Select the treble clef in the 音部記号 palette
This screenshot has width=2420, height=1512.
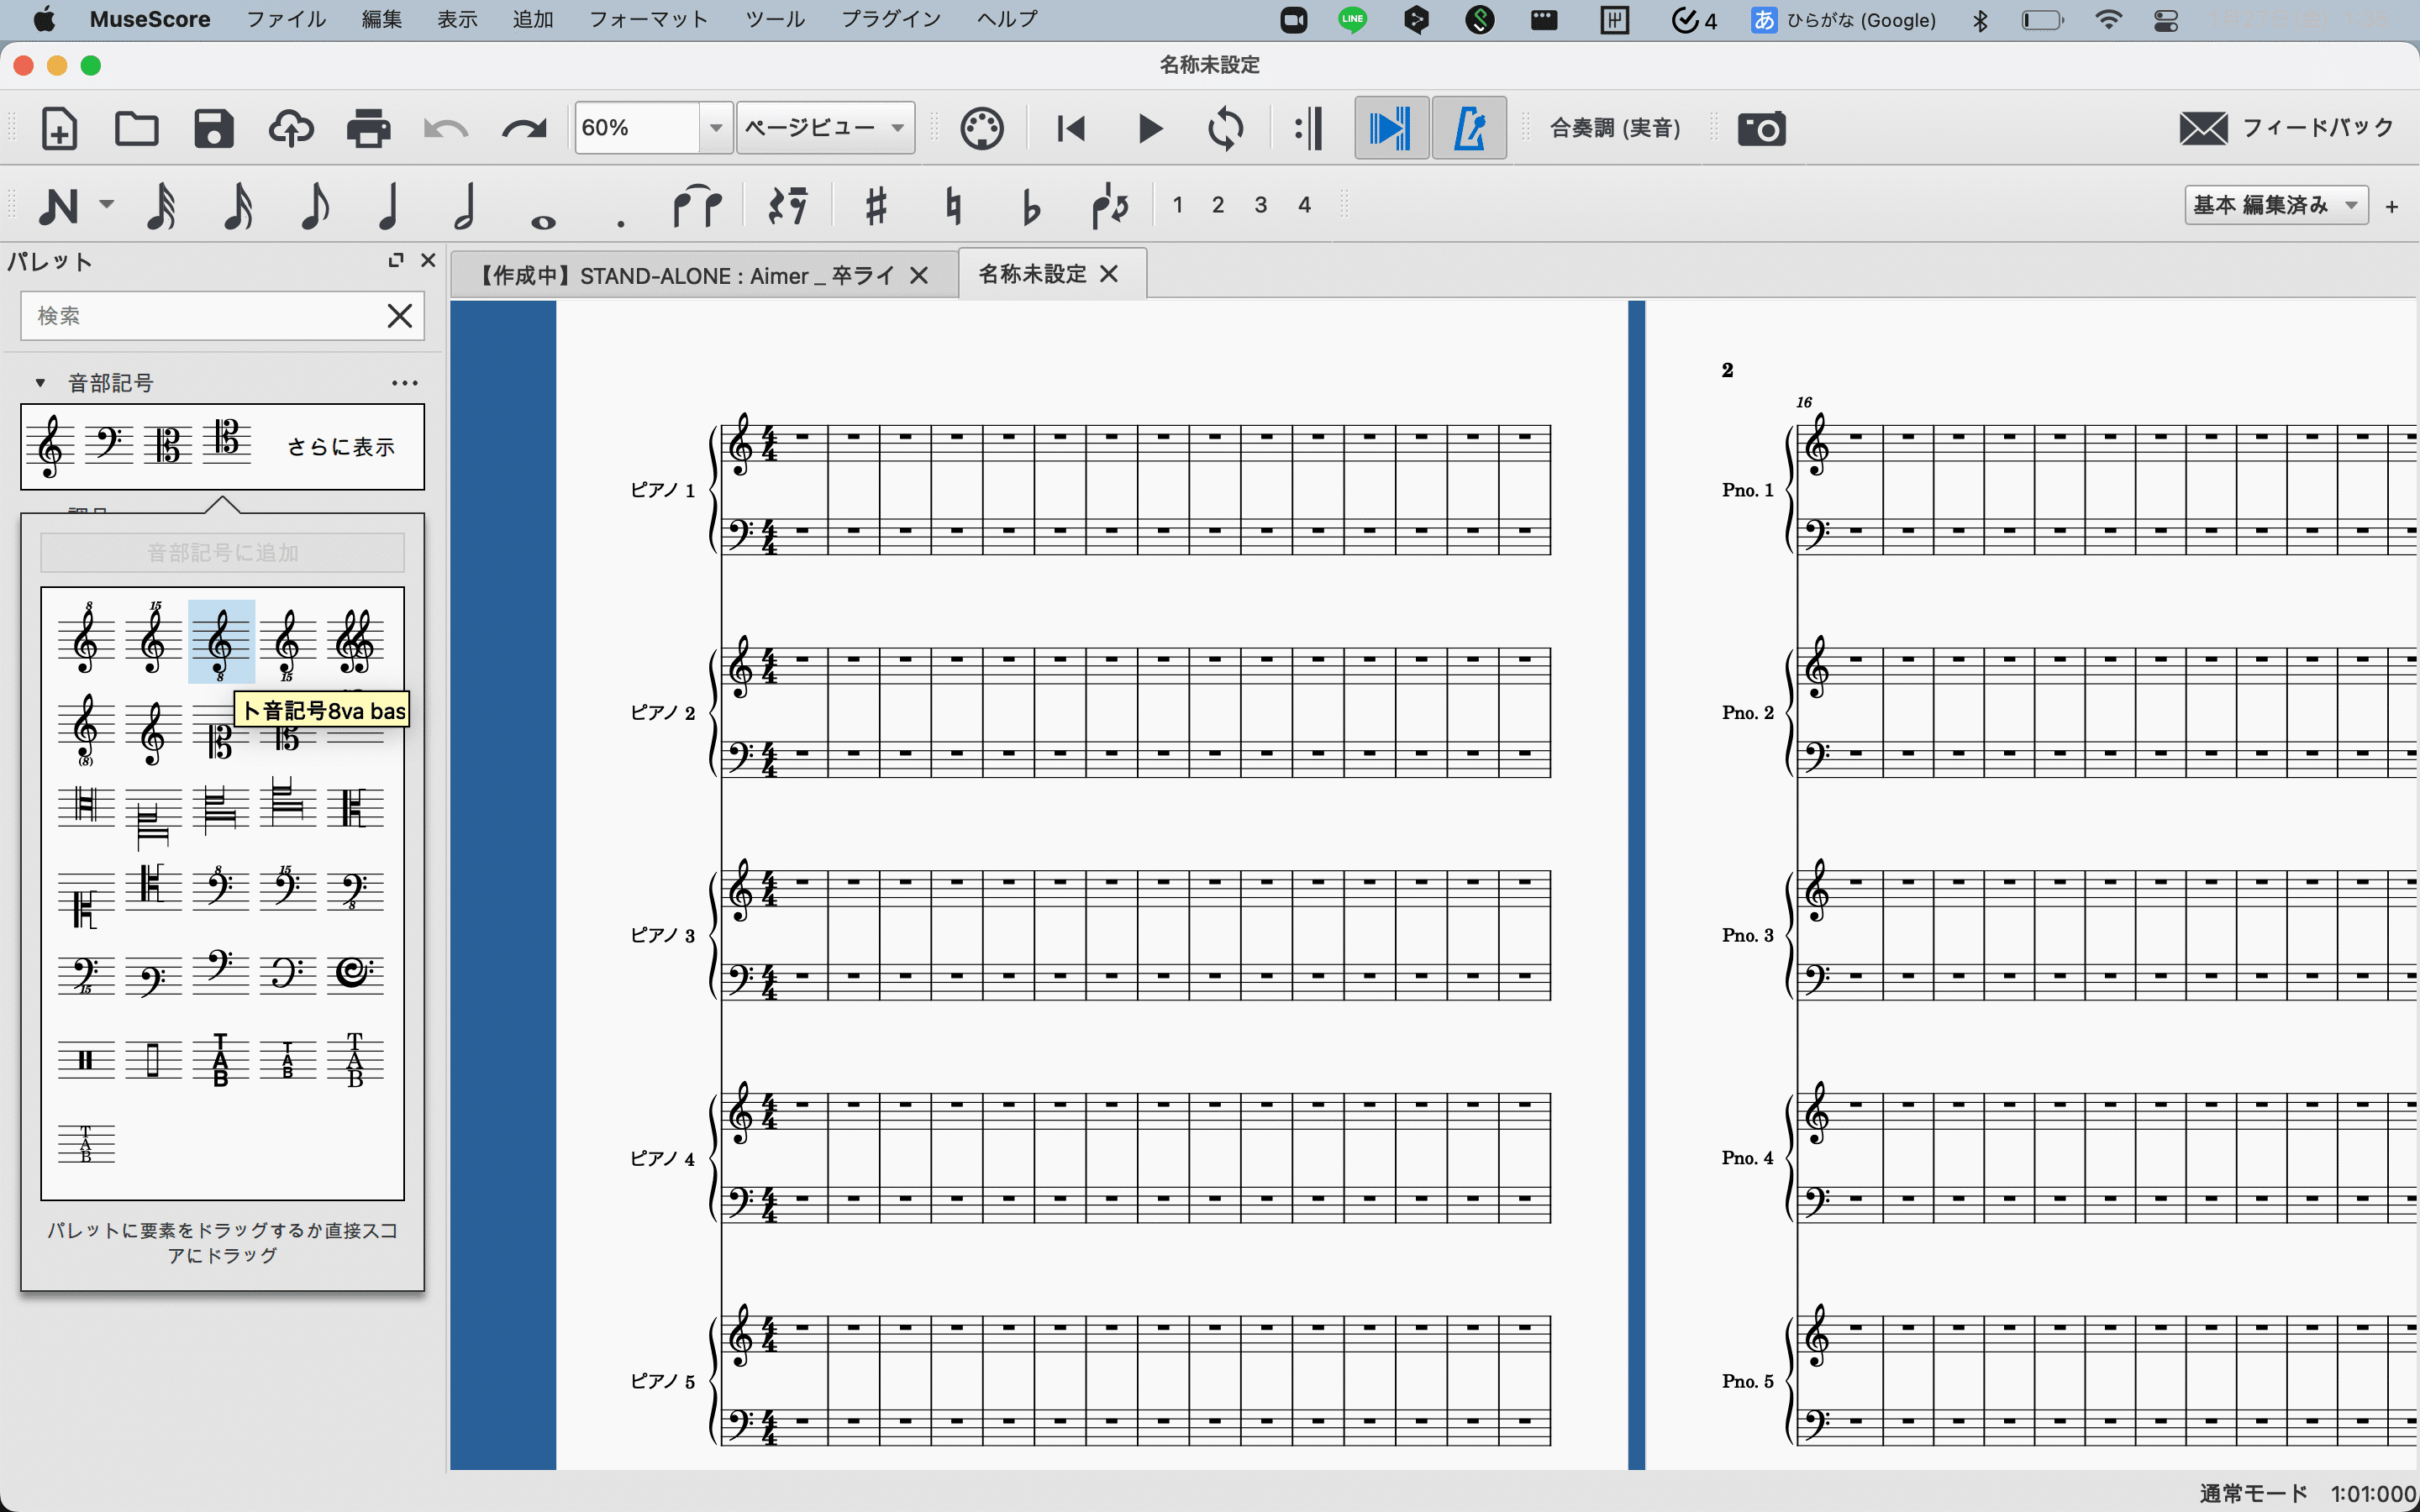click(50, 446)
